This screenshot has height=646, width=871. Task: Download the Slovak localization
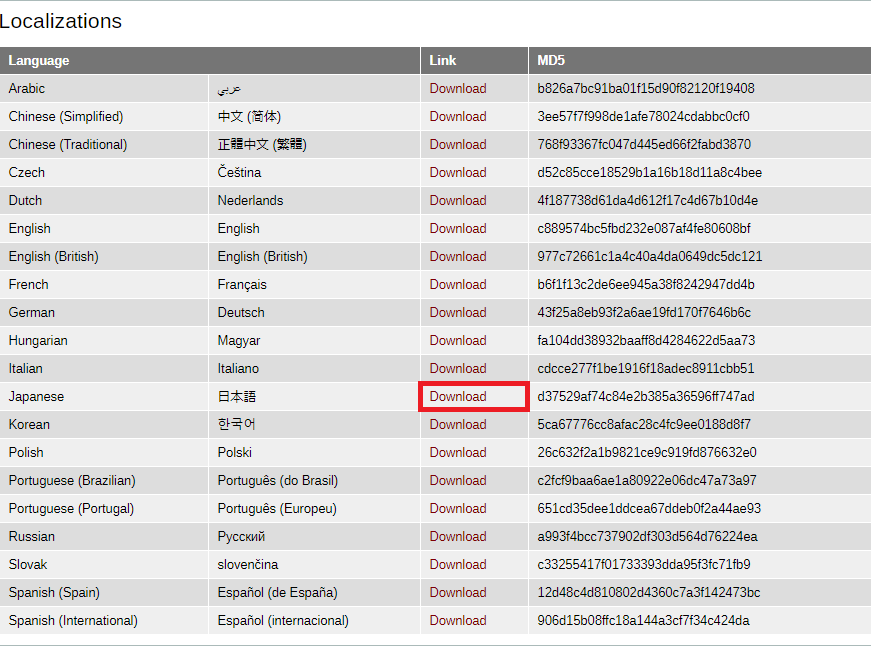click(458, 564)
